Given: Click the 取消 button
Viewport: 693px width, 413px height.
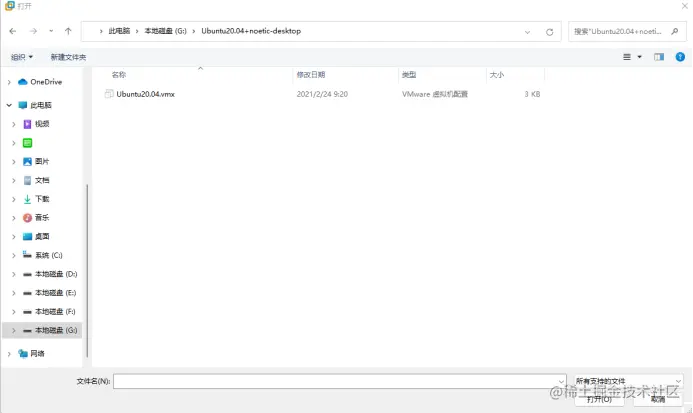Looking at the screenshot, I should click(x=658, y=399).
